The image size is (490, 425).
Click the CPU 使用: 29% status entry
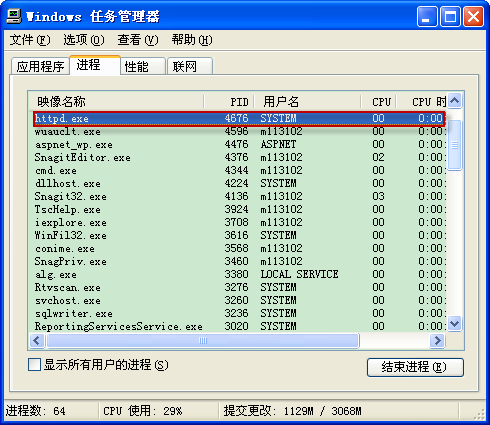pos(143,411)
